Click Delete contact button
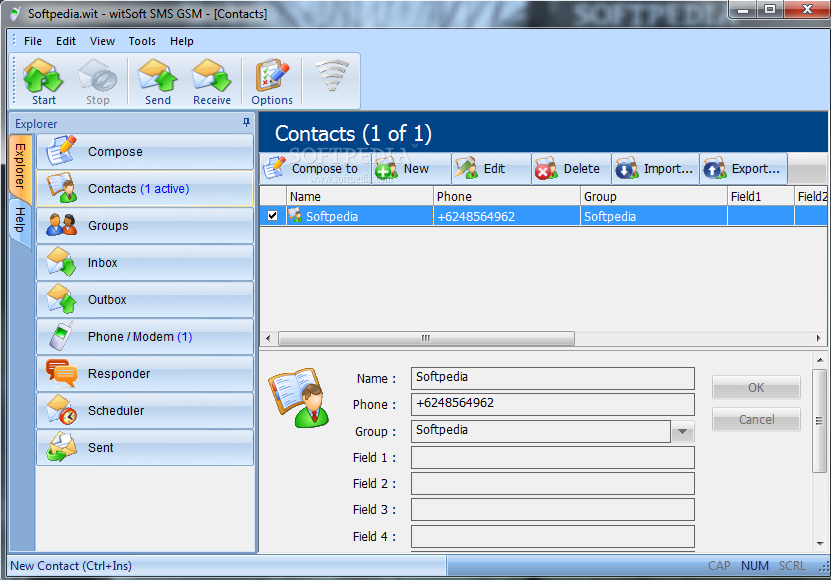831x580 pixels. coord(571,169)
